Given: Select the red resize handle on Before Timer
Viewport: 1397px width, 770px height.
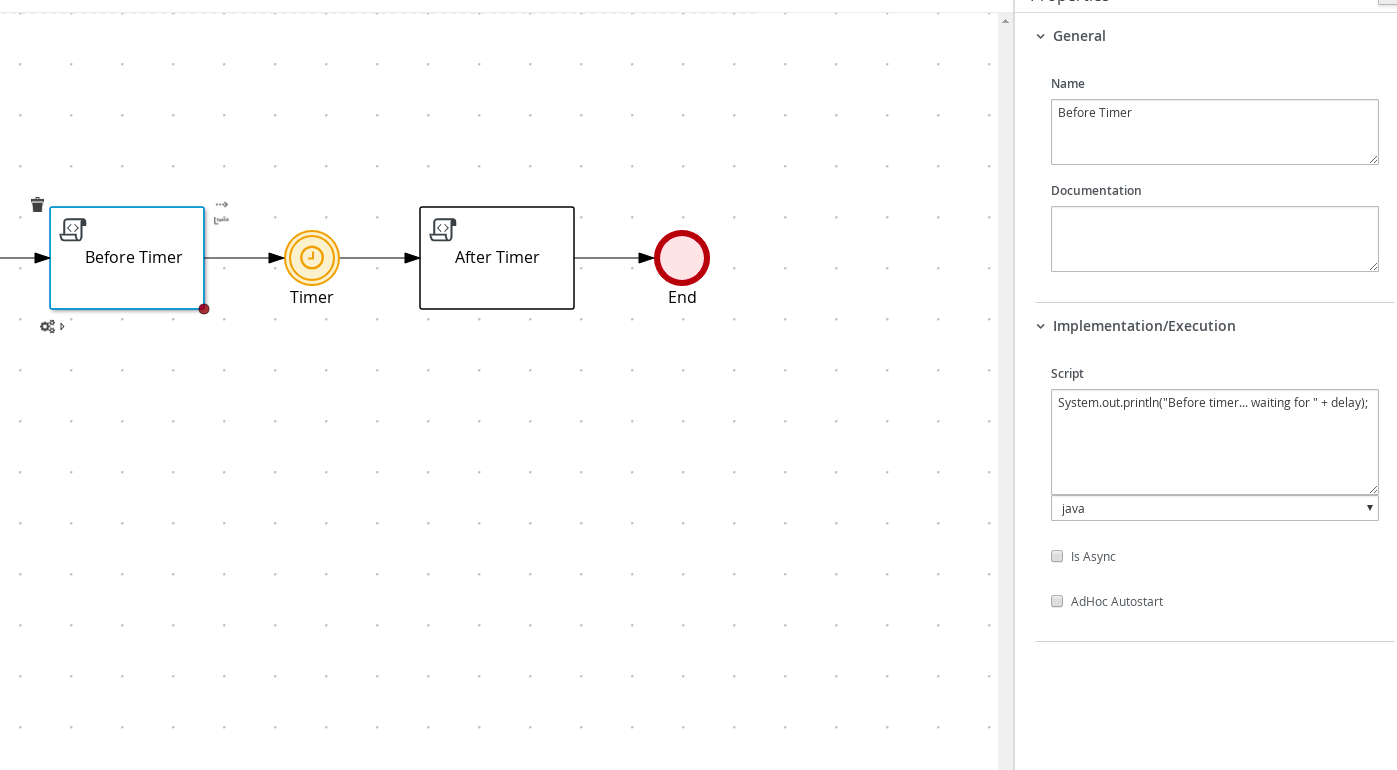Looking at the screenshot, I should click(204, 309).
